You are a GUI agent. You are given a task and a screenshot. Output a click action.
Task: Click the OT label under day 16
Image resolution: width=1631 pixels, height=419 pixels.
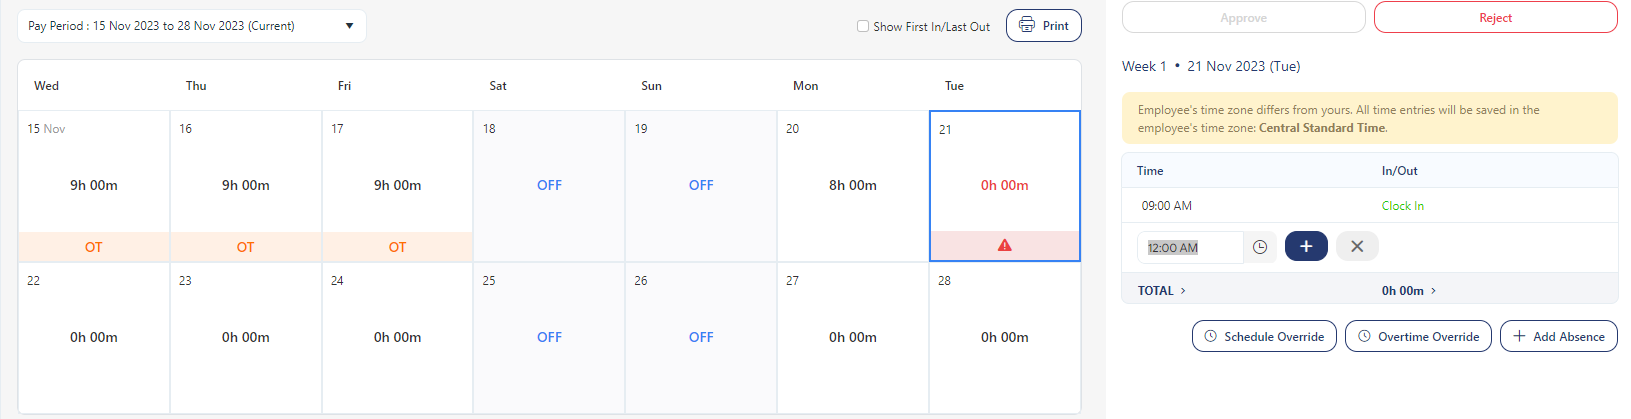pos(246,247)
